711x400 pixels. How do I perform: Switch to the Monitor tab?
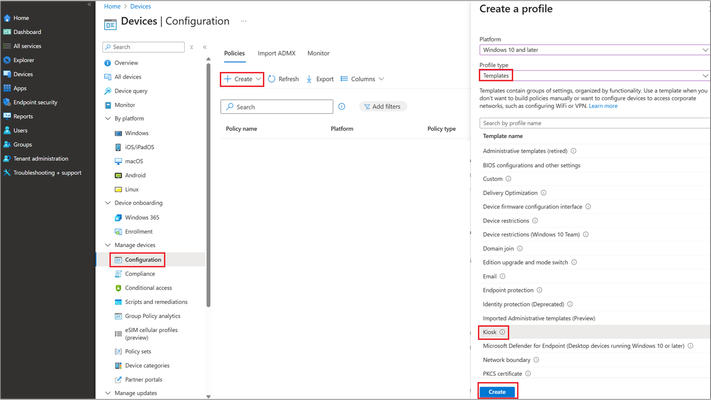pos(318,53)
